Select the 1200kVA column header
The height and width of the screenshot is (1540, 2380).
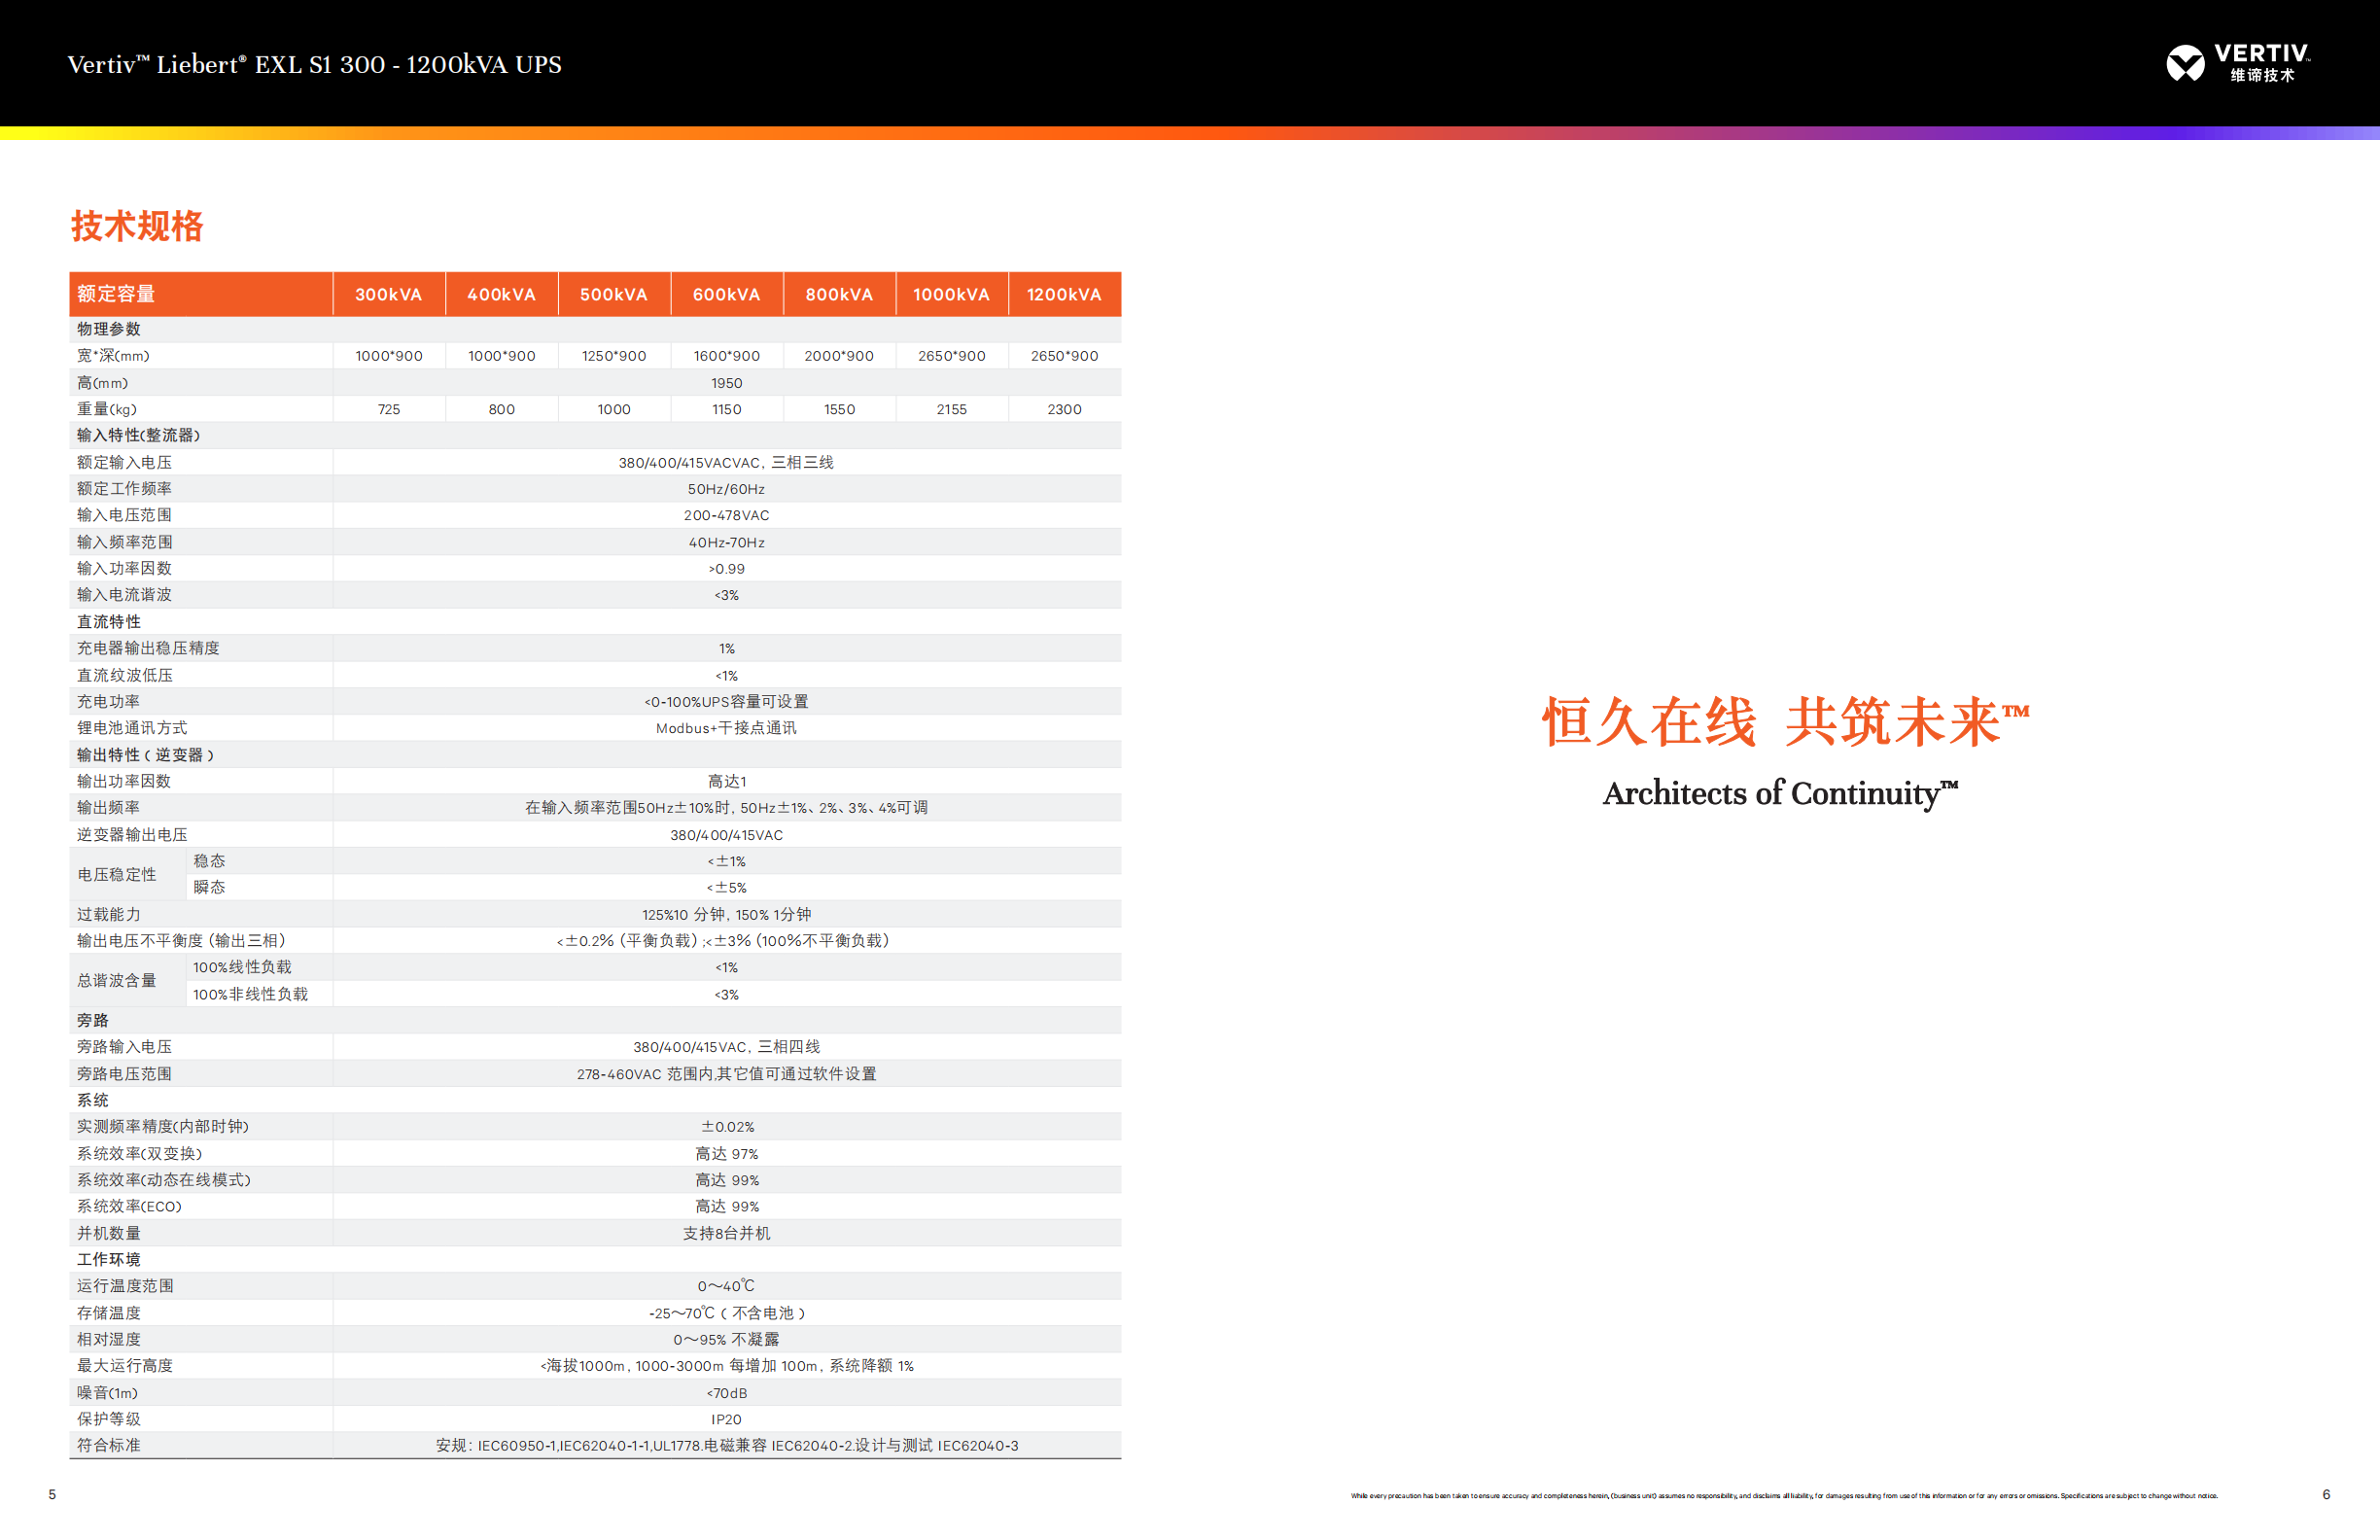tap(1065, 294)
